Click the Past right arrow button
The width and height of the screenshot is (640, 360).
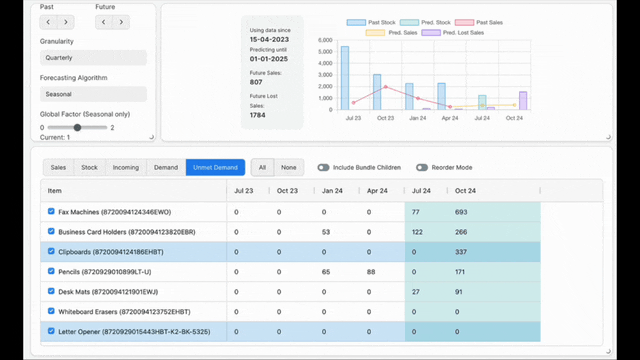point(66,22)
